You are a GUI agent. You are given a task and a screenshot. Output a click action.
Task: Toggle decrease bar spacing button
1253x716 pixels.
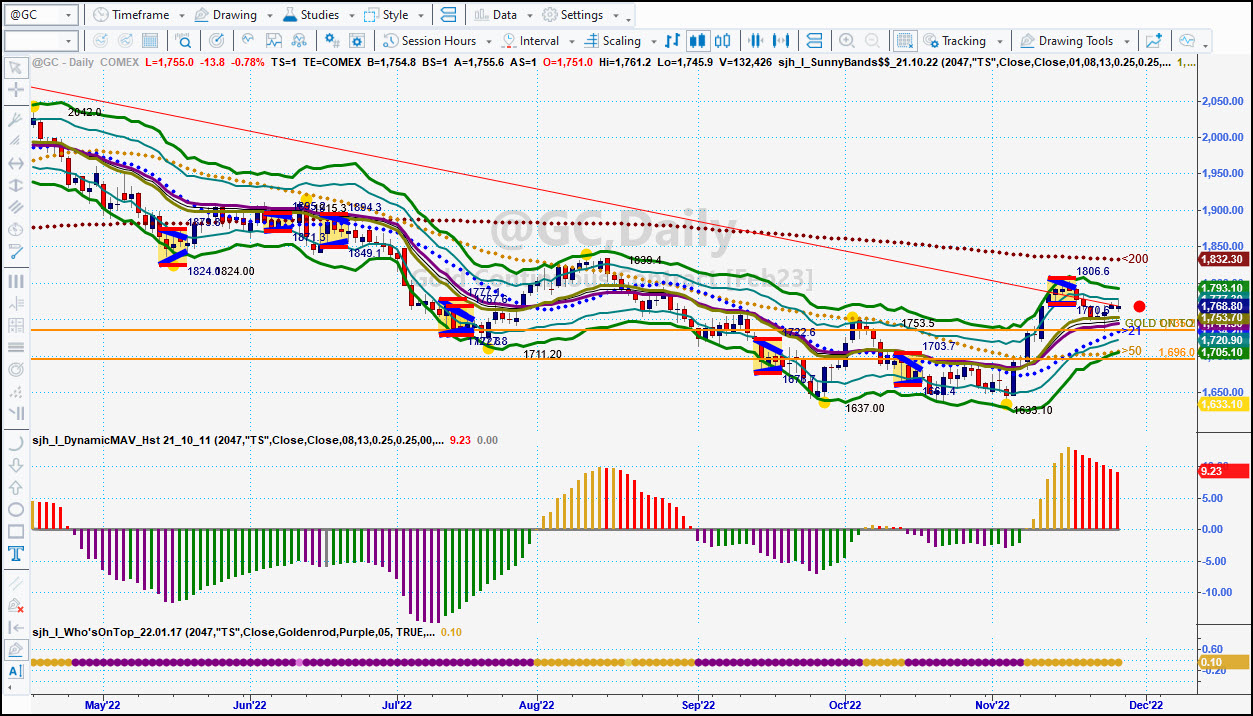coord(756,41)
